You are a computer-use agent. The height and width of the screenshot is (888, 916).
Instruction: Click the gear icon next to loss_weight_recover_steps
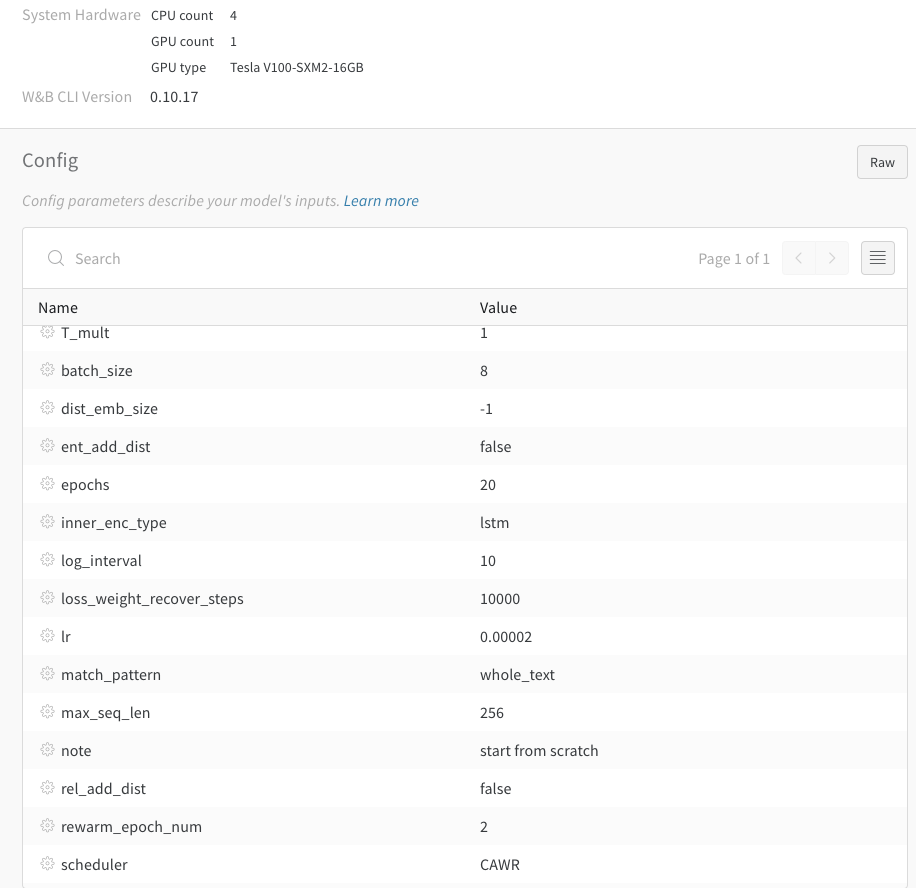(x=47, y=598)
